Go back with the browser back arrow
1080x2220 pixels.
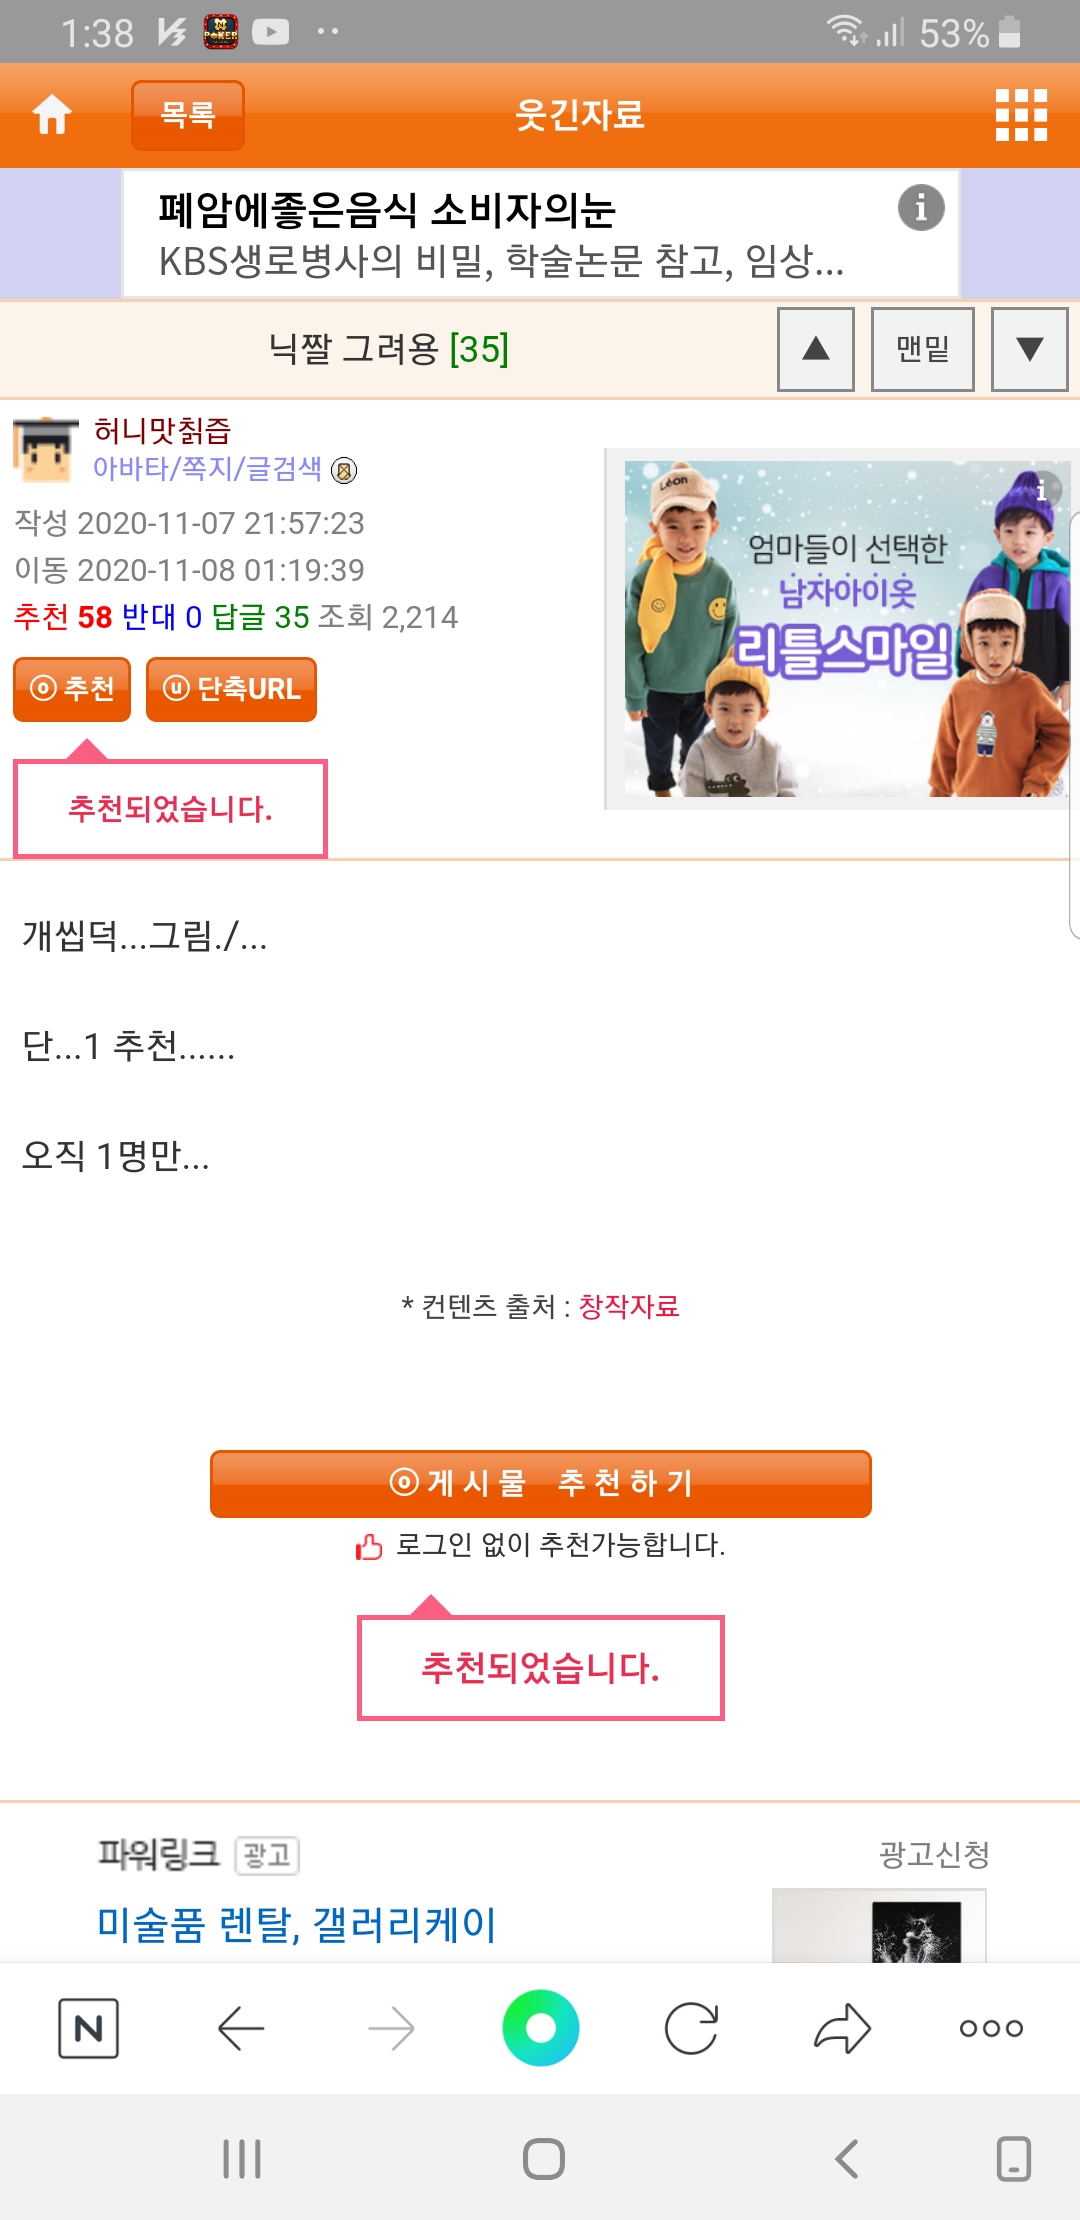point(241,2028)
